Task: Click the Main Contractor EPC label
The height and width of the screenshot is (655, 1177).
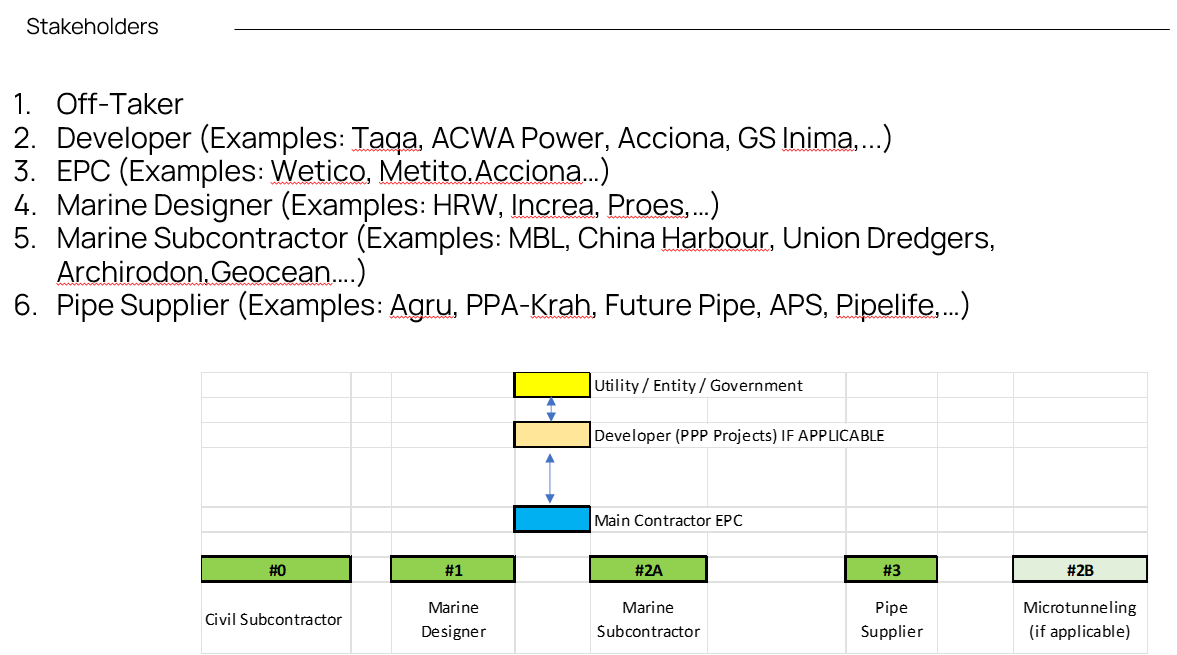Action: pyautogui.click(x=668, y=521)
